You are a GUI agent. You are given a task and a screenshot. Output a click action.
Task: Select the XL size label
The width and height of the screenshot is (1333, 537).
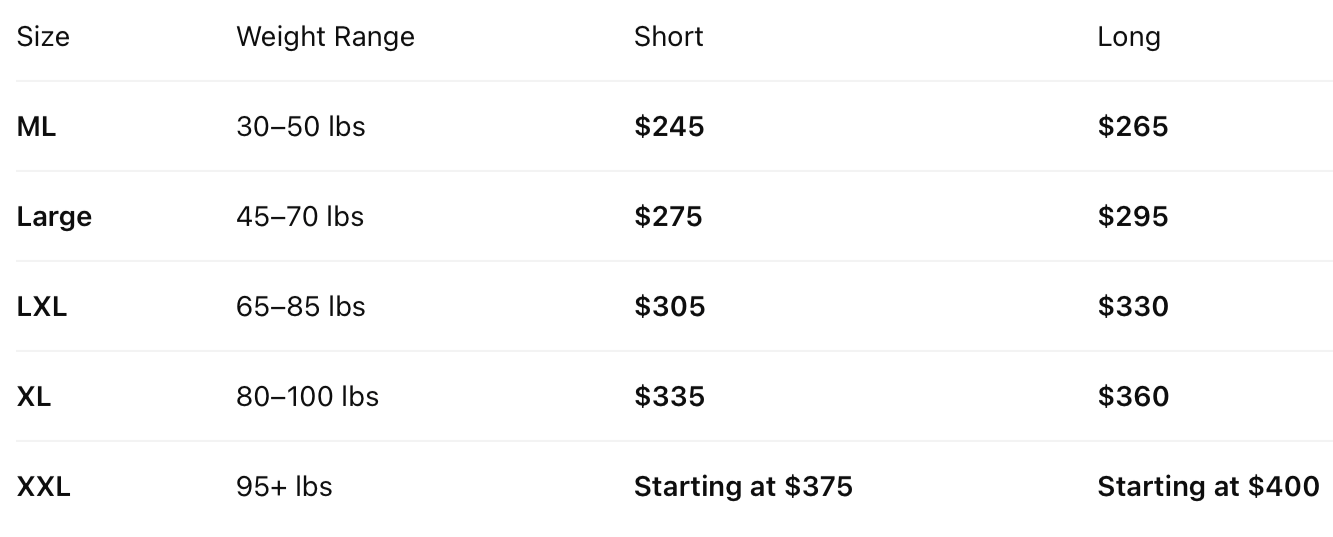(34, 397)
